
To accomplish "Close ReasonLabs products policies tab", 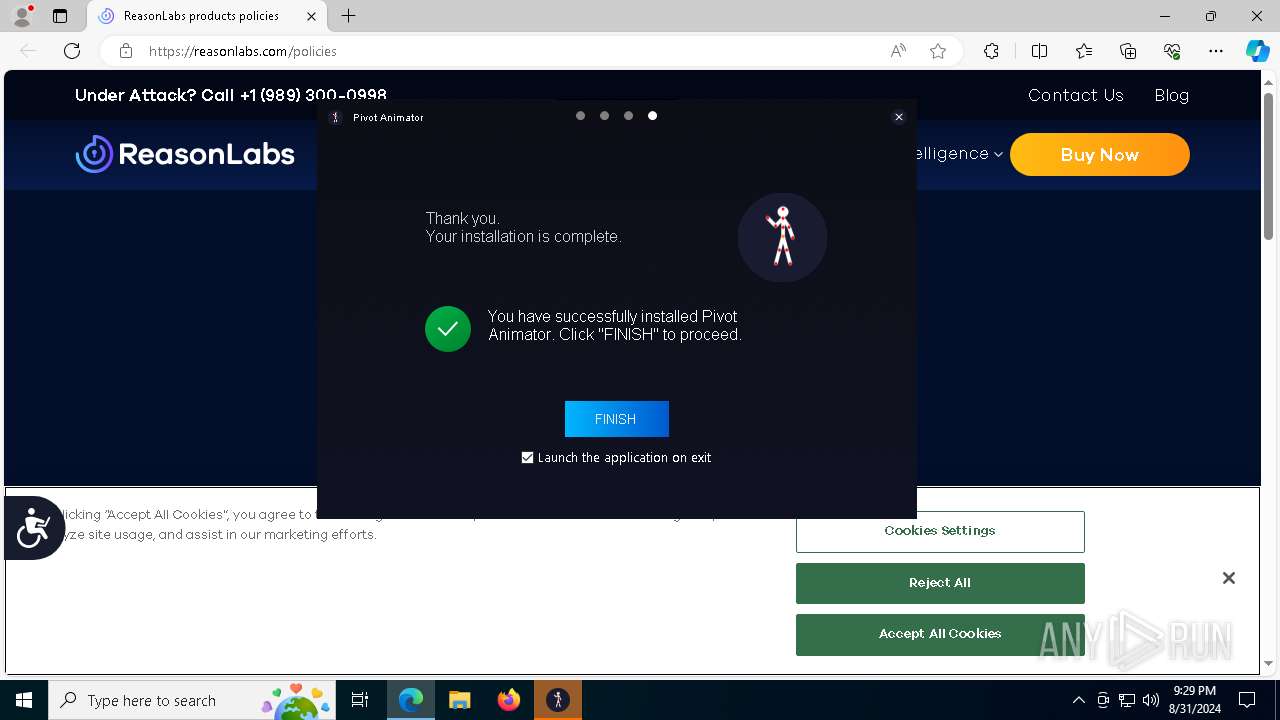I will tap(311, 16).
